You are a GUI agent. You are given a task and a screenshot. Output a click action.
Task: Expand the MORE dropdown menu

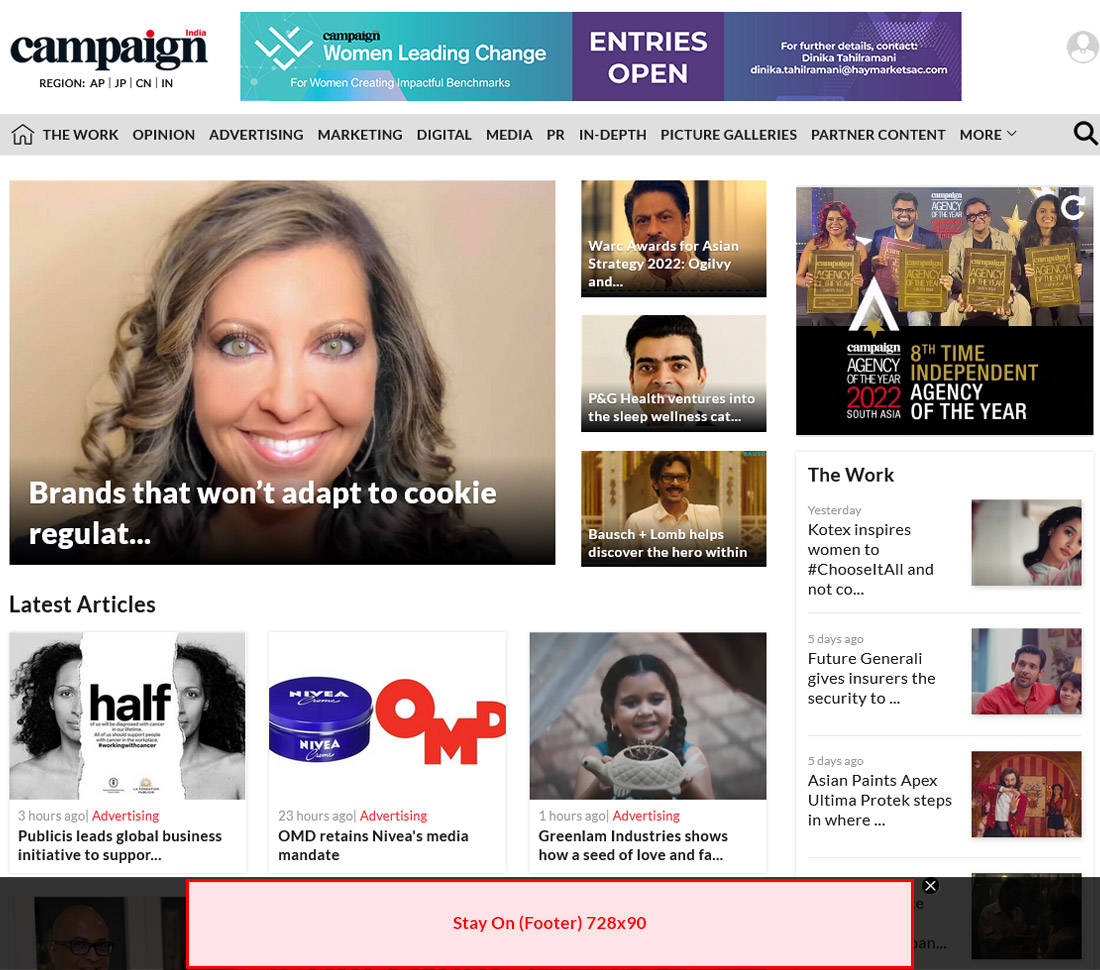(988, 135)
